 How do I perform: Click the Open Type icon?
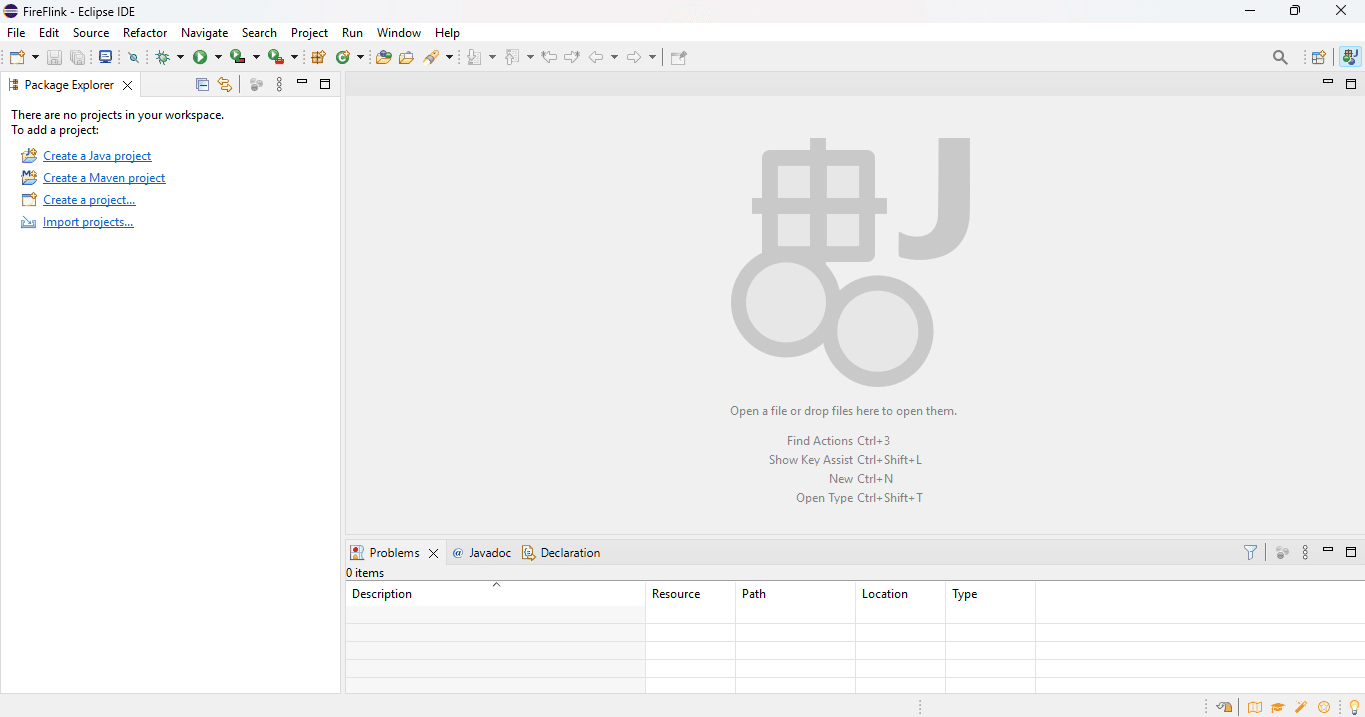384,57
